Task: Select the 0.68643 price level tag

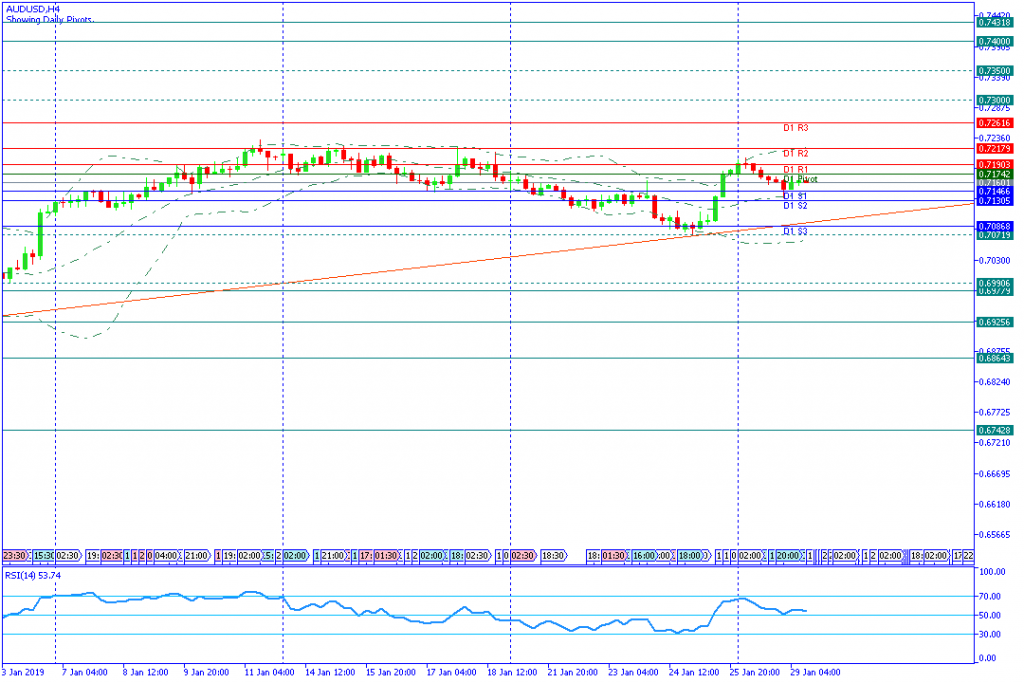Action: pyautogui.click(x=995, y=358)
